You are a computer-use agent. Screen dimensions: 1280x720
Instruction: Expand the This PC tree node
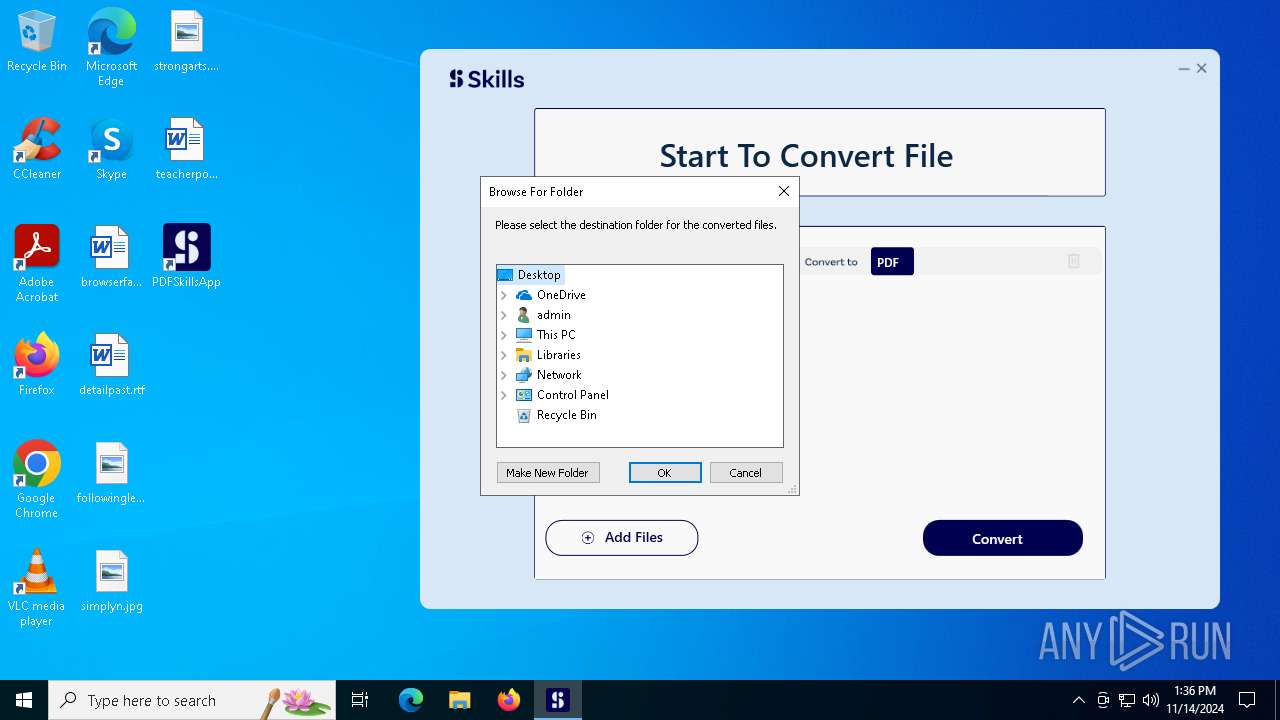504,335
